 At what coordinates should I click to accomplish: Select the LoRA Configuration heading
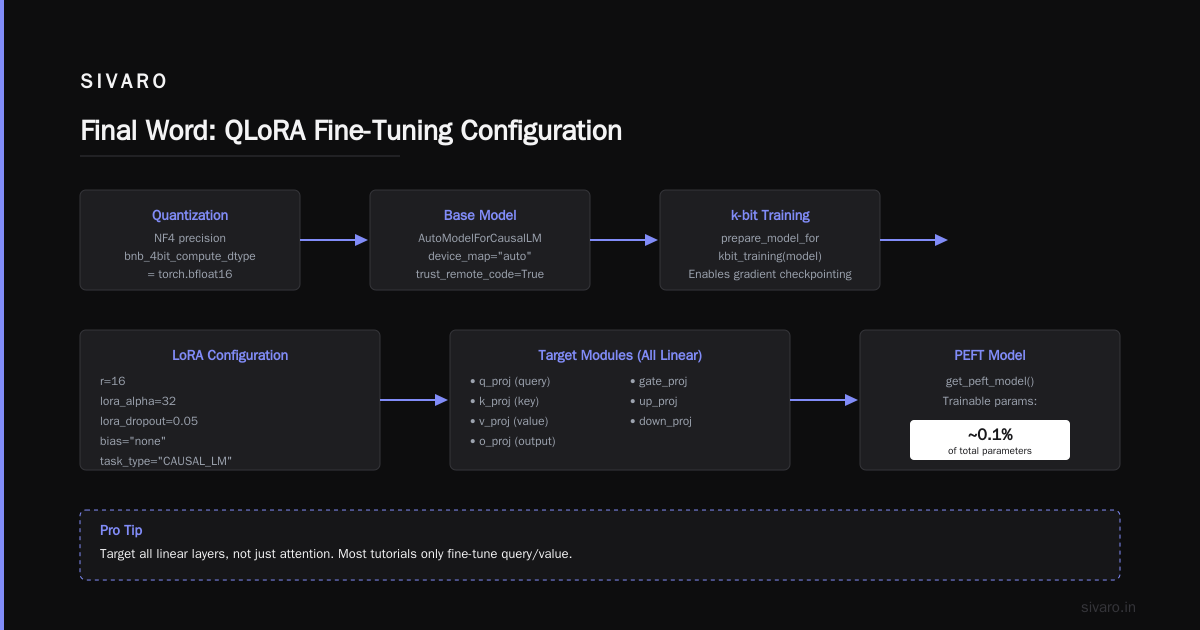230,355
